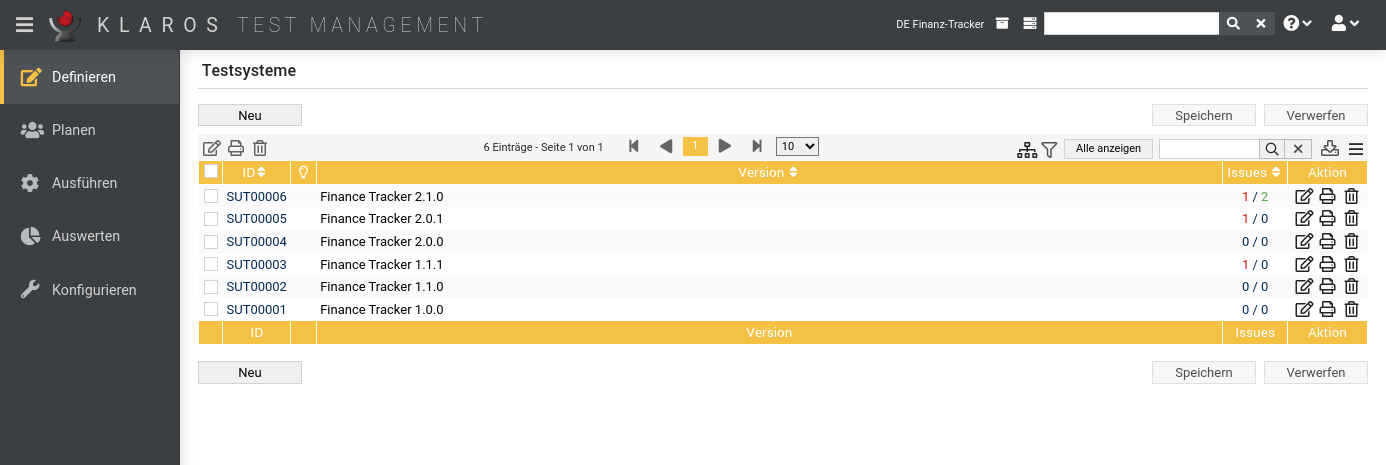This screenshot has height=465, width=1386.
Task: Go to next page of entries
Action: click(725, 146)
